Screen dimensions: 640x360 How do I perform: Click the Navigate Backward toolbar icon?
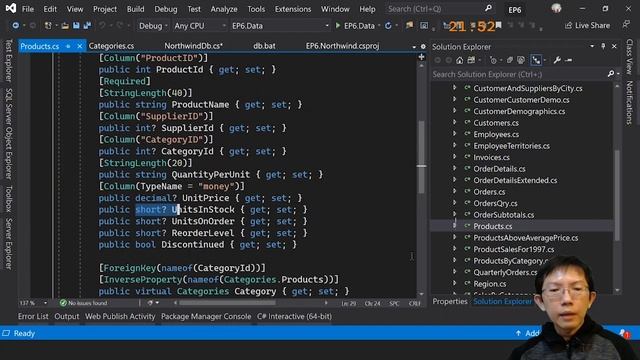coord(16,26)
